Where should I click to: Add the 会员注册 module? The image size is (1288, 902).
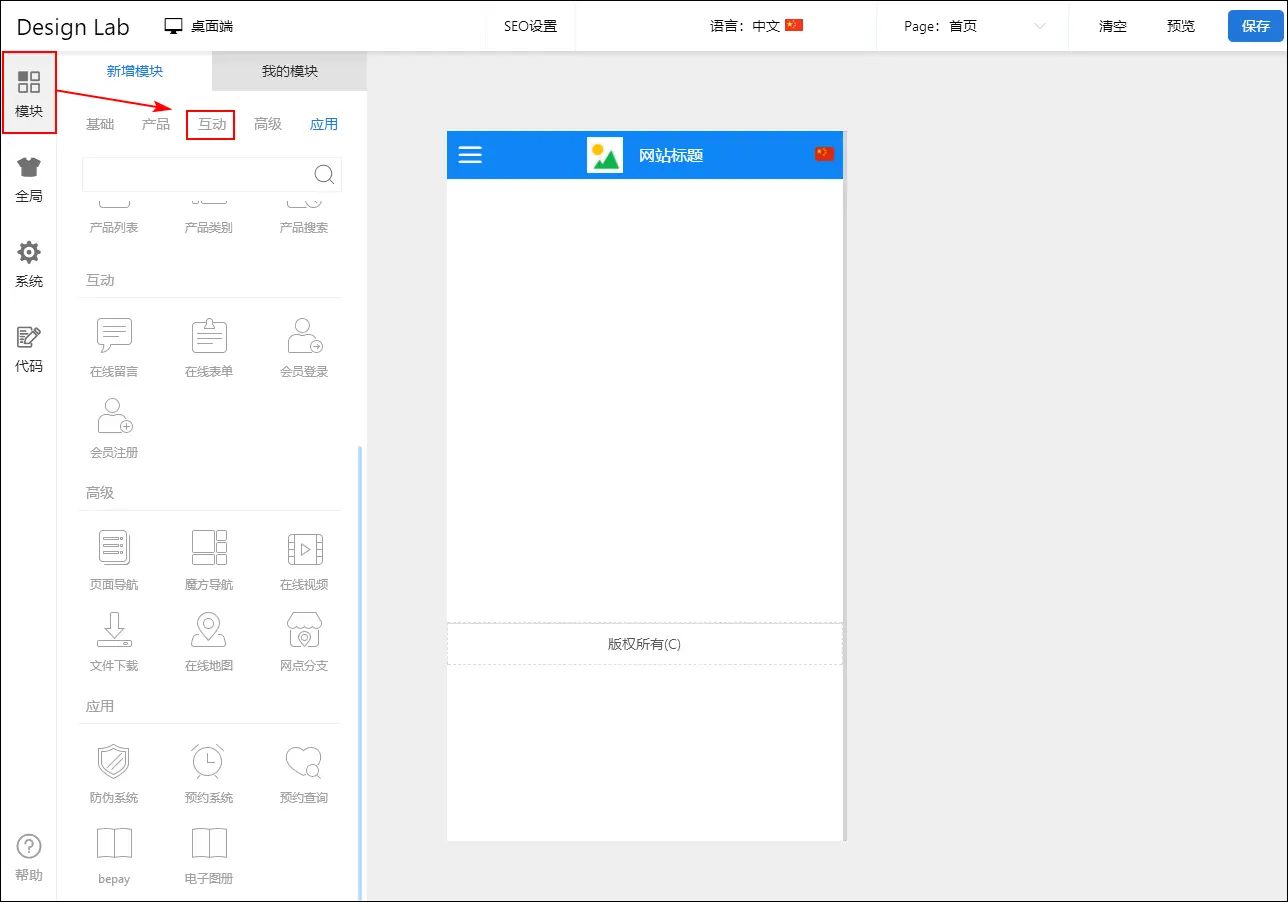pyautogui.click(x=113, y=418)
